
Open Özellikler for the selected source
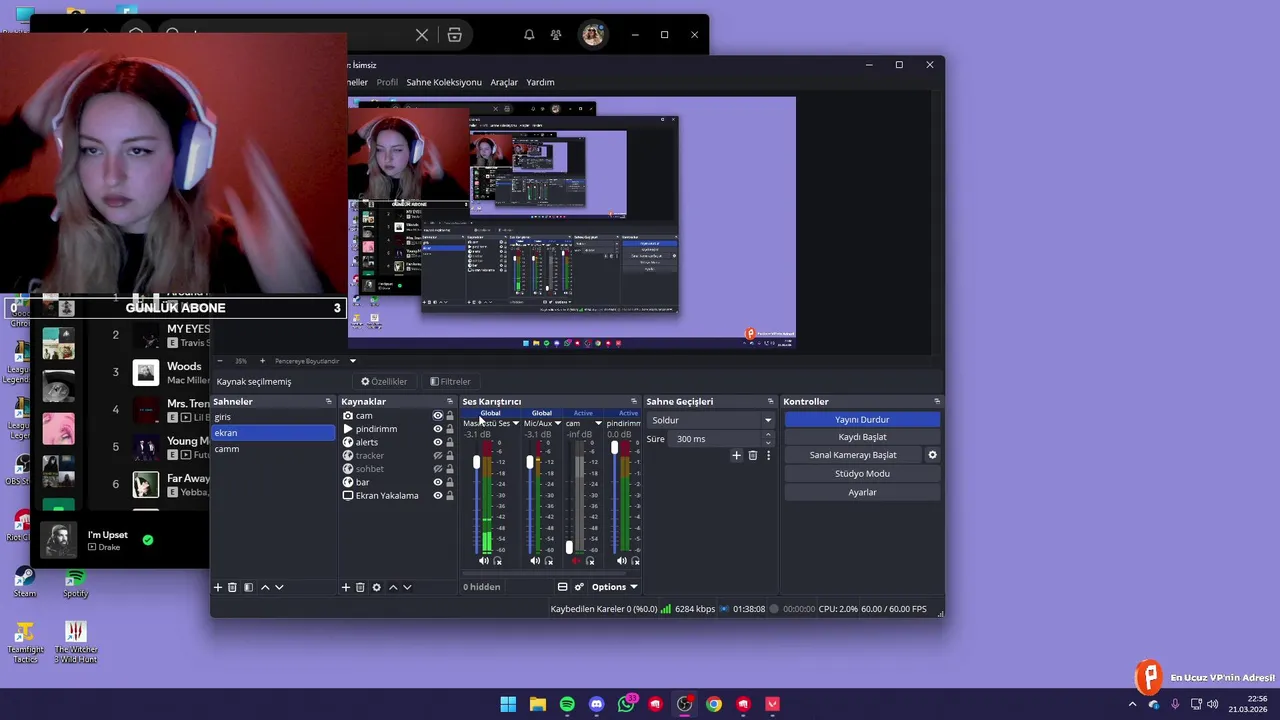coord(384,381)
